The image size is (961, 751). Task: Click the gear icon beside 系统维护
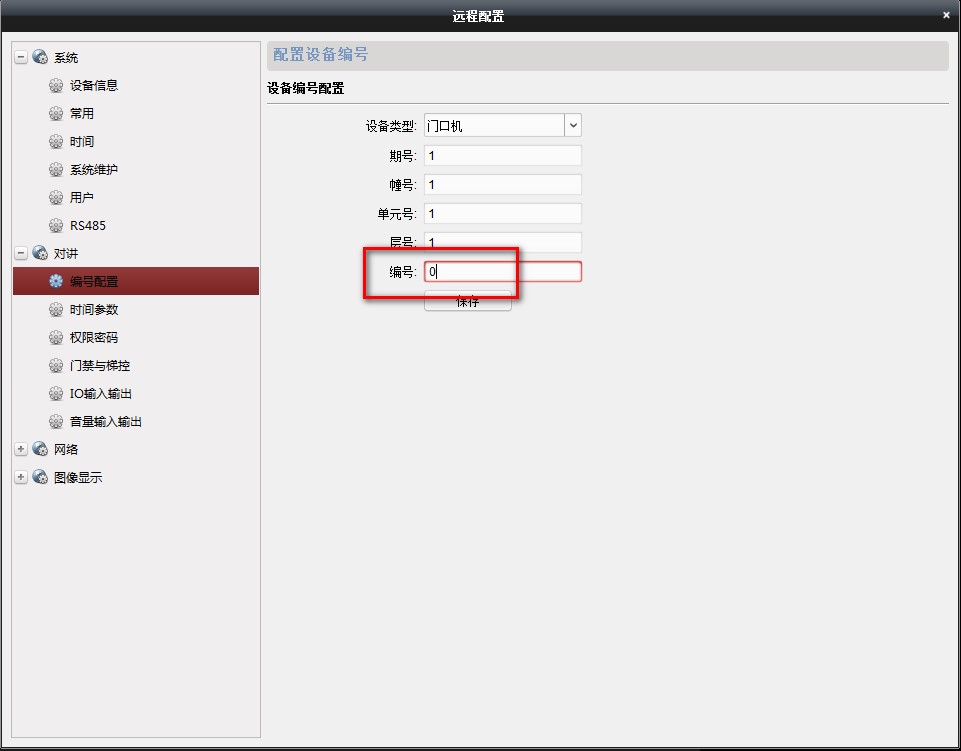pyautogui.click(x=56, y=170)
